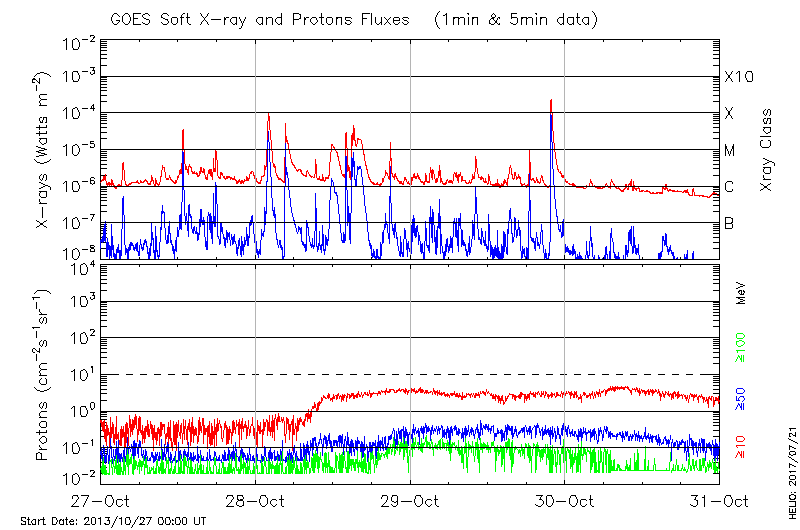Select the C X-ray class label
800x530 pixels.
[x=729, y=187]
